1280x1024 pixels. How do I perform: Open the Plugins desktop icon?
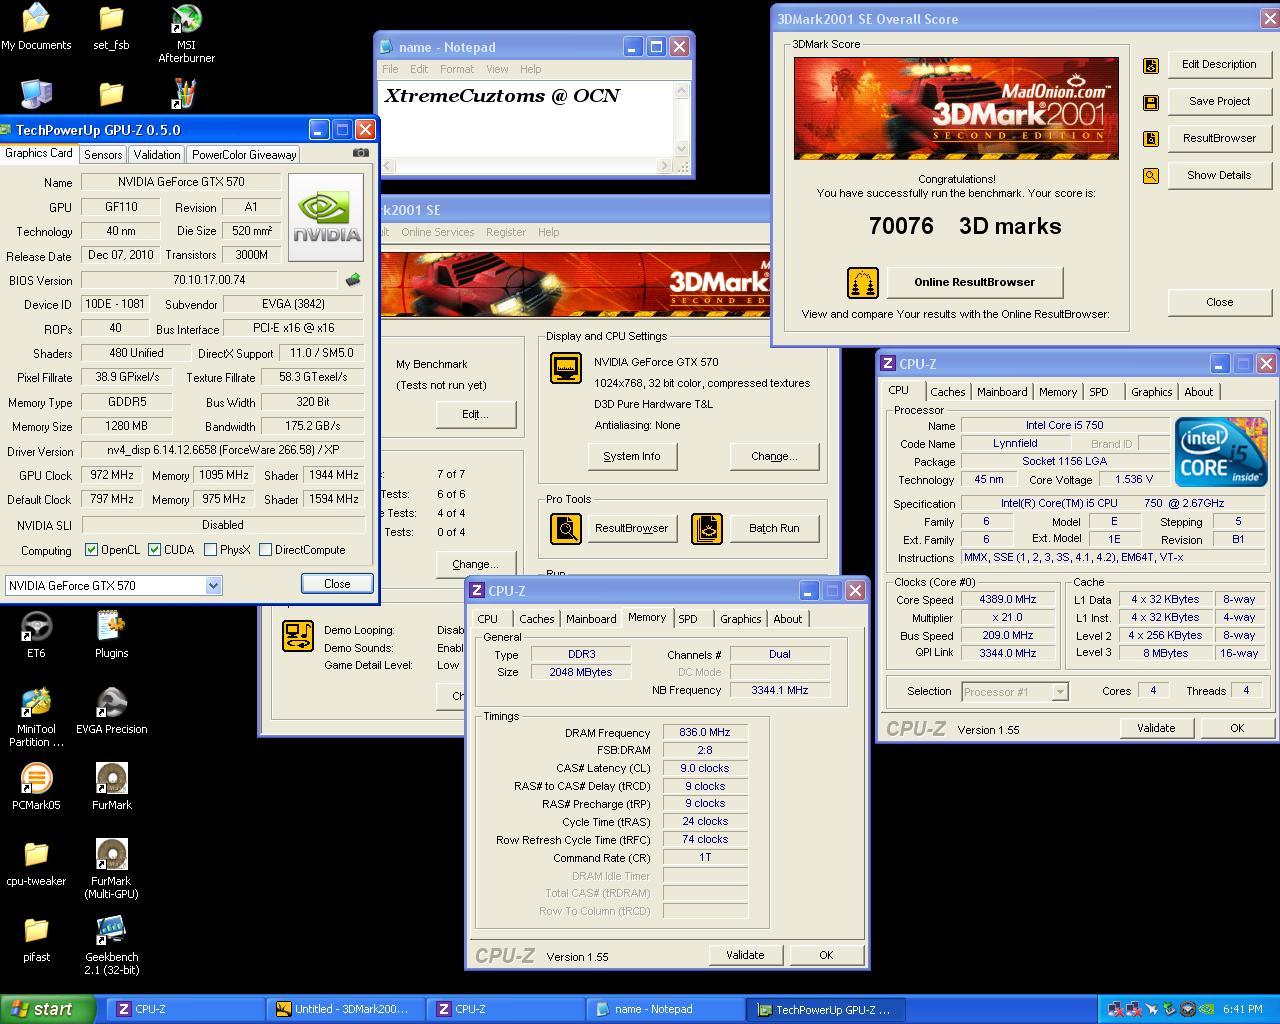coord(111,635)
